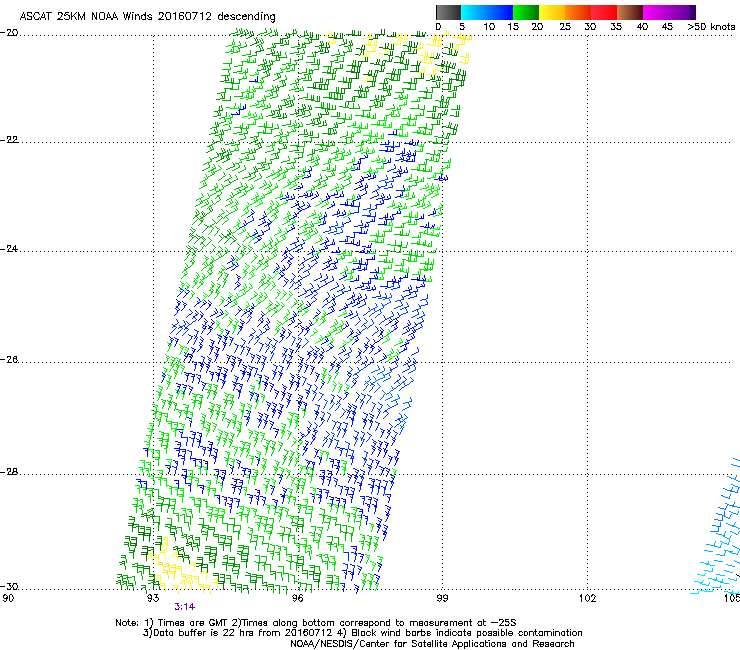
Task: Click the longitude axis label '93'
Action: tap(152, 599)
